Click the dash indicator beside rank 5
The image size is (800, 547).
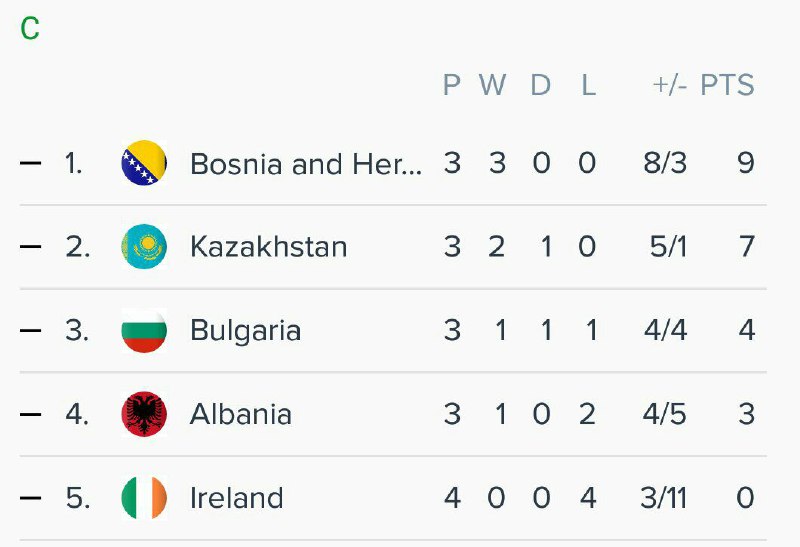pyautogui.click(x=31, y=498)
